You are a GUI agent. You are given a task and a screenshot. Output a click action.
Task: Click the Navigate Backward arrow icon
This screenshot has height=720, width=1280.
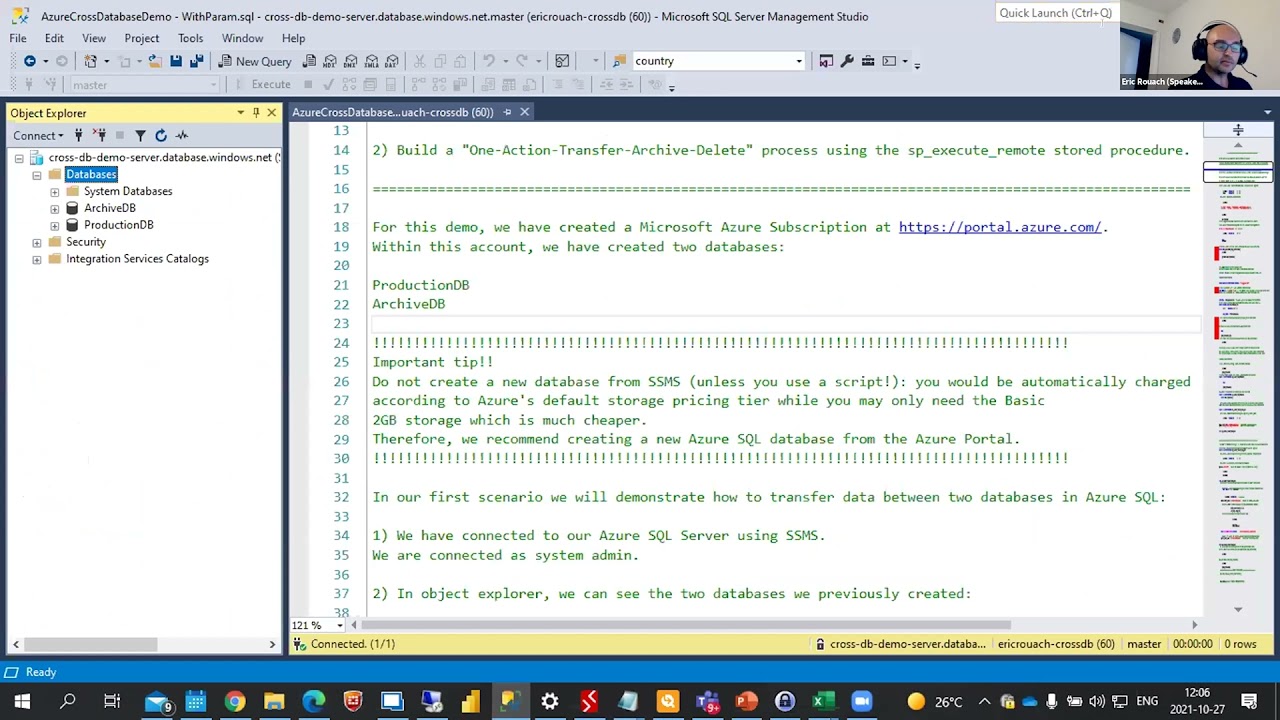click(x=29, y=61)
